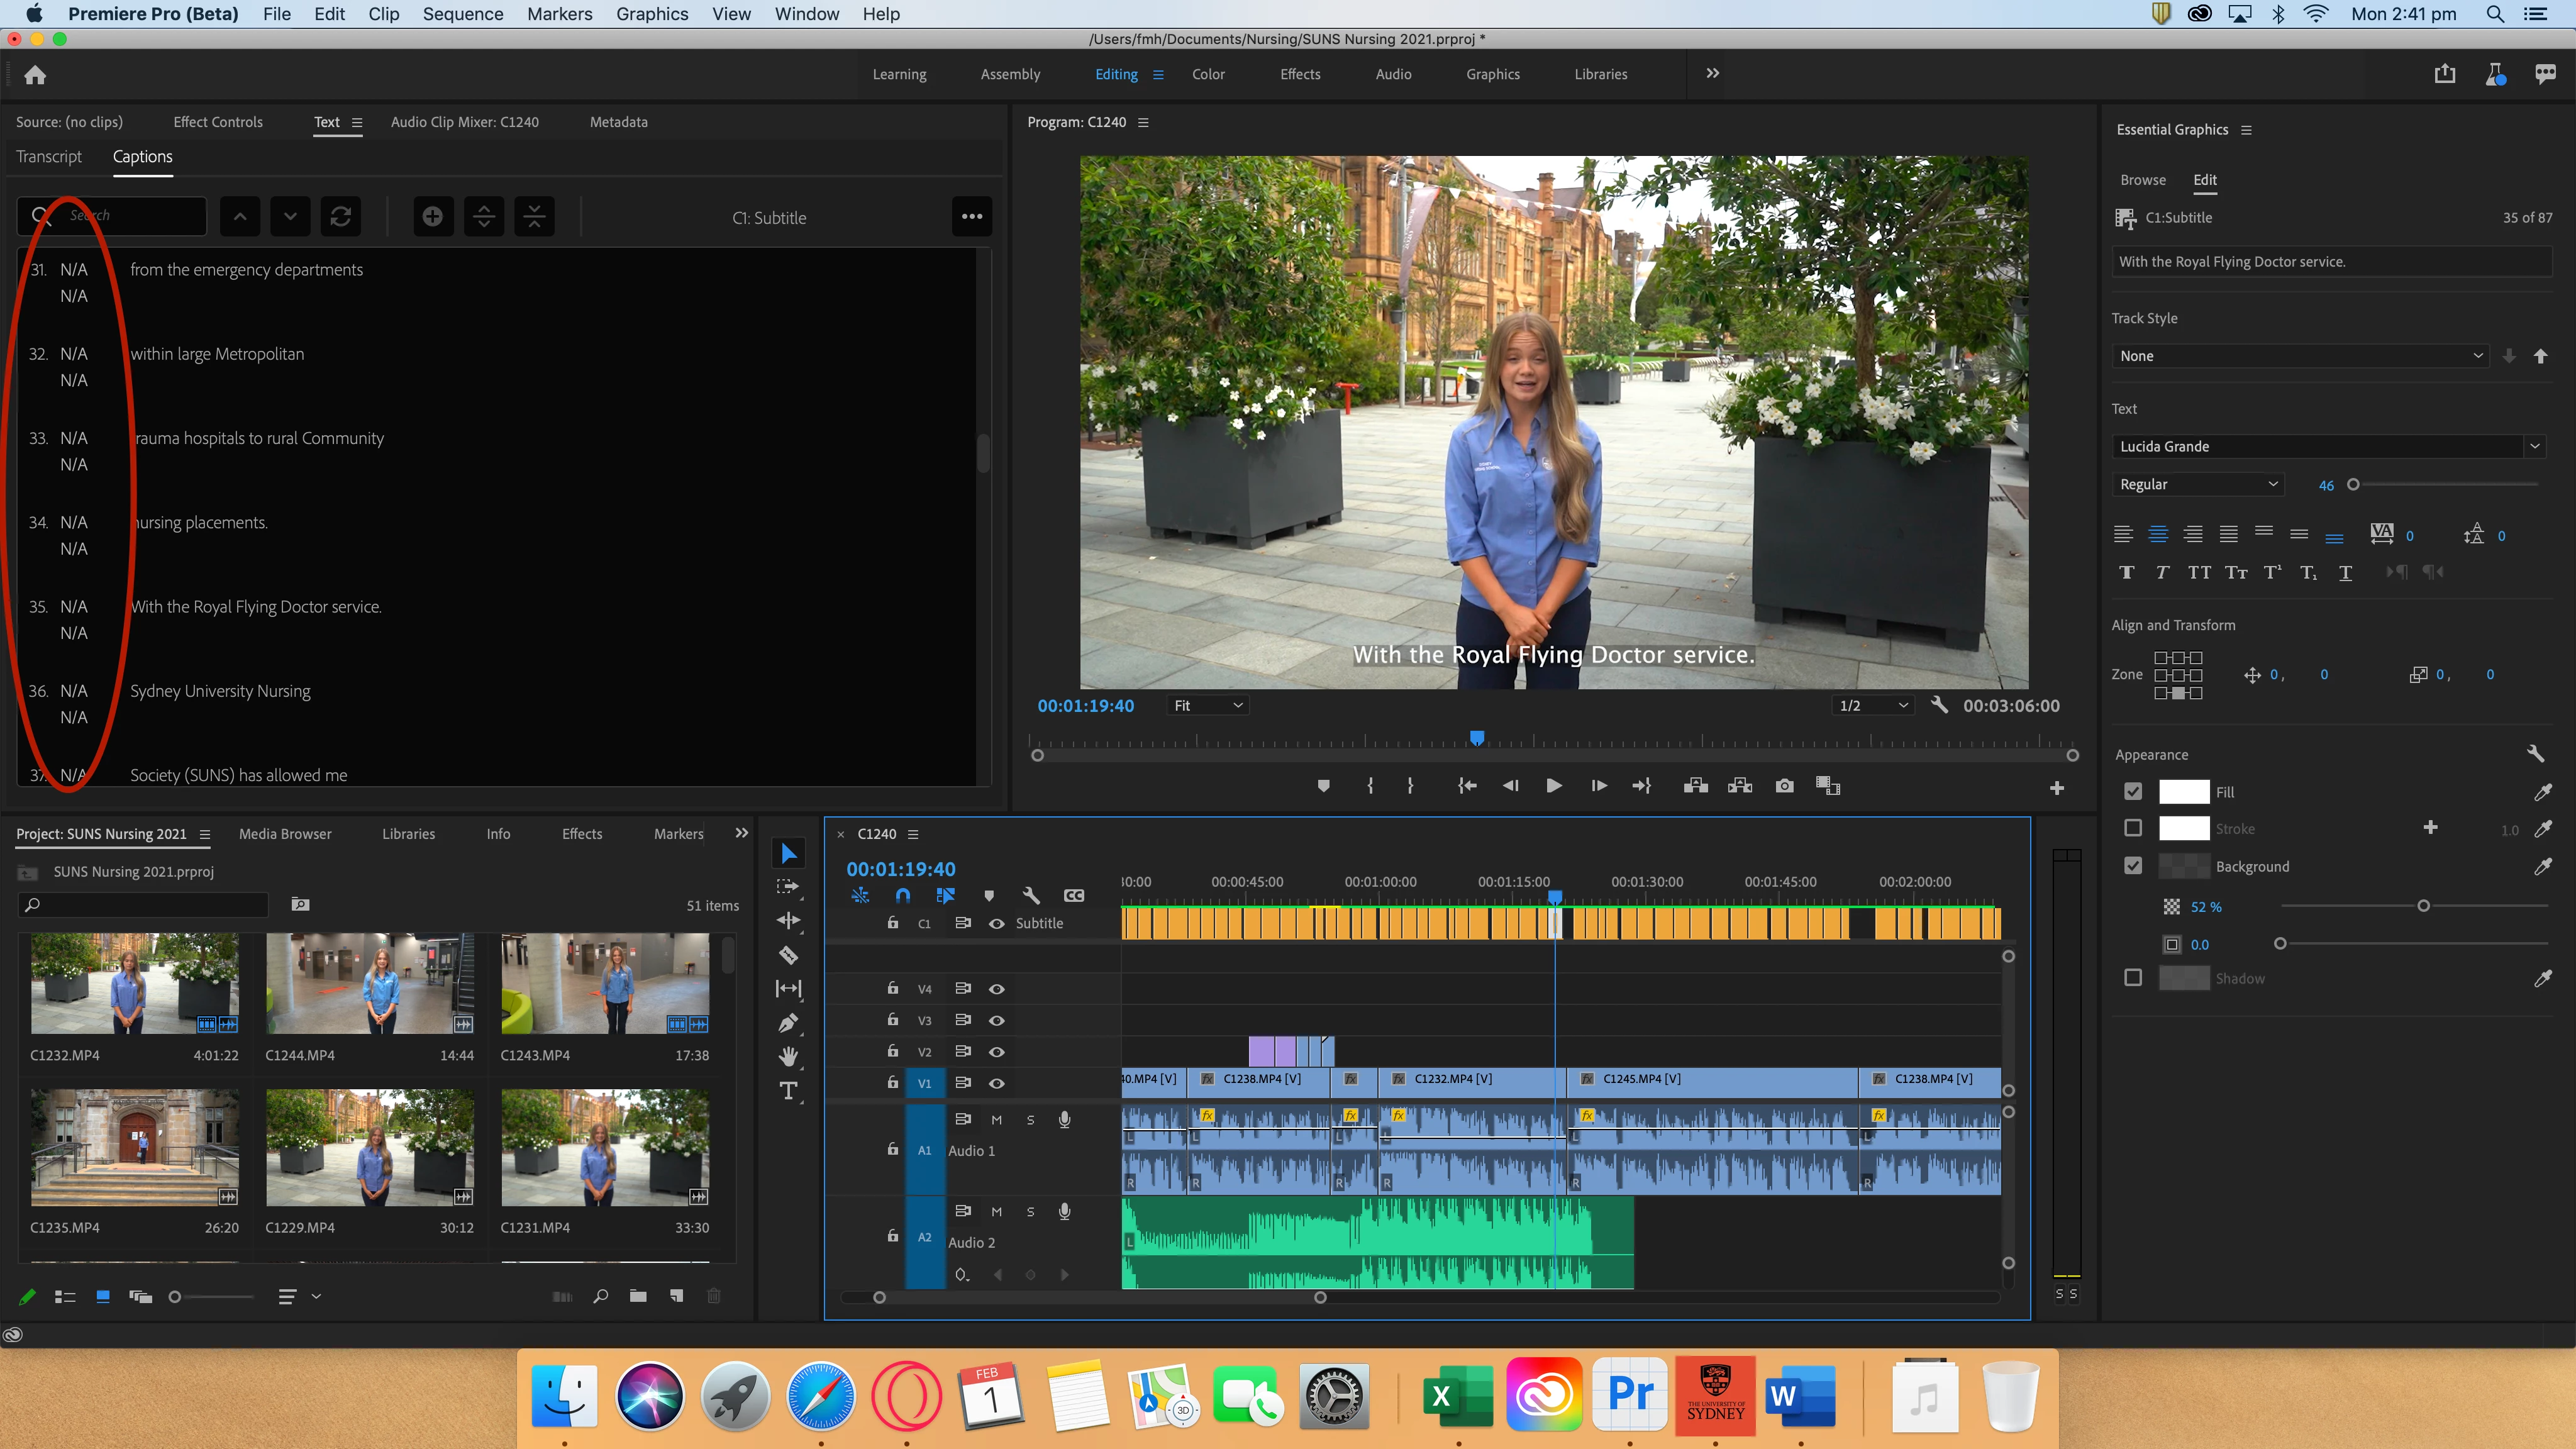Select the Pen tool

(789, 1023)
